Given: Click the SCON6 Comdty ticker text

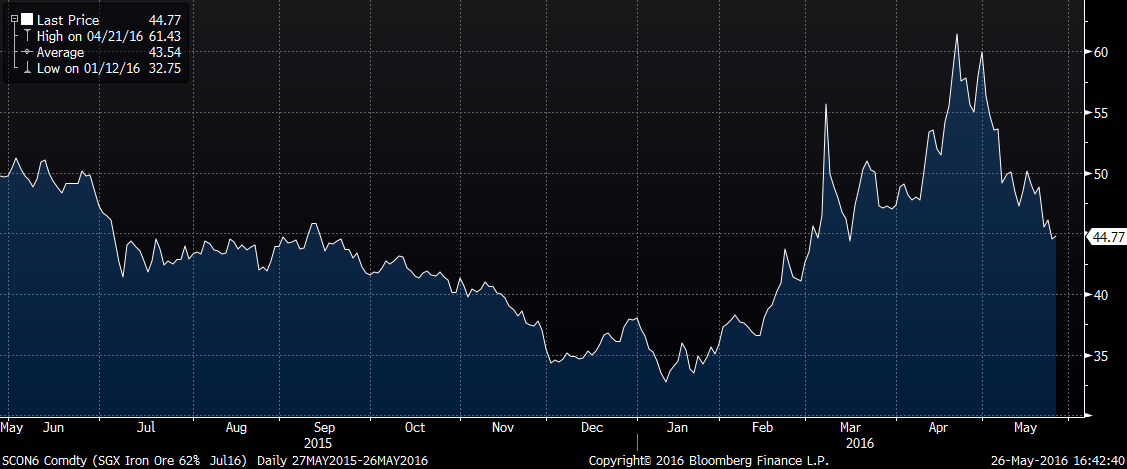Looking at the screenshot, I should point(43,458).
